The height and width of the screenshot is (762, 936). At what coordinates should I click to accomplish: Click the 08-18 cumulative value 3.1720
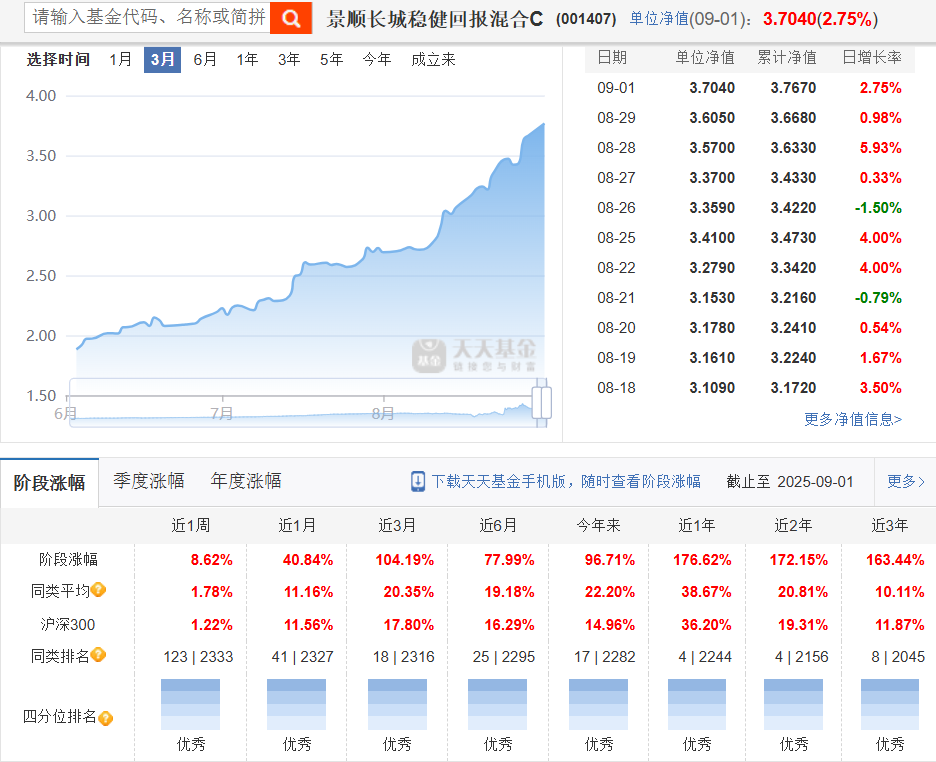pyautogui.click(x=793, y=388)
